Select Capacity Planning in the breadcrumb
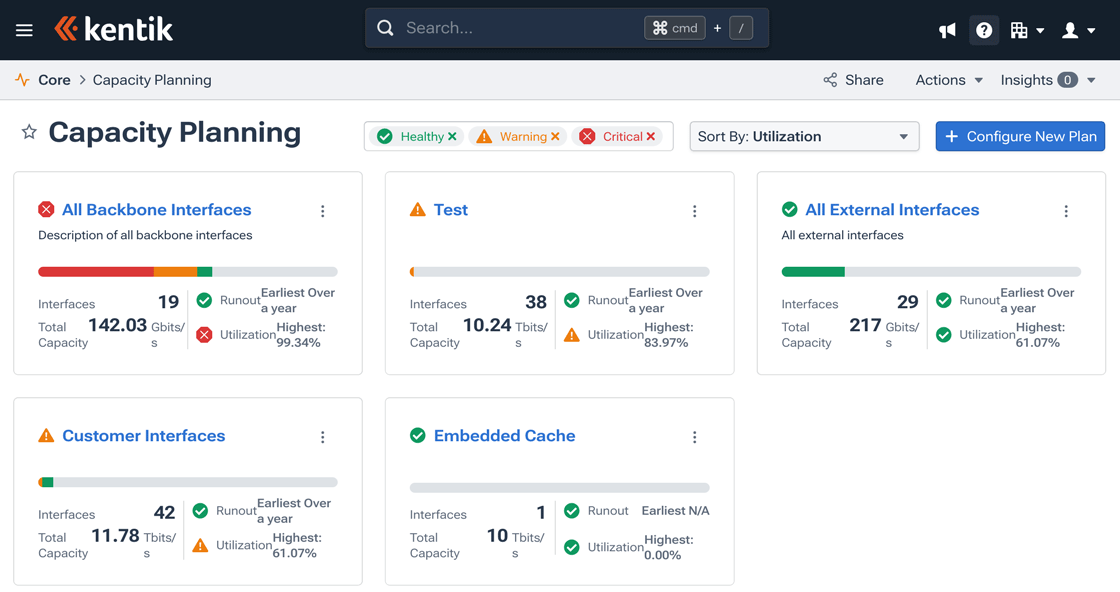Viewport: 1120px width, 592px height. (152, 79)
